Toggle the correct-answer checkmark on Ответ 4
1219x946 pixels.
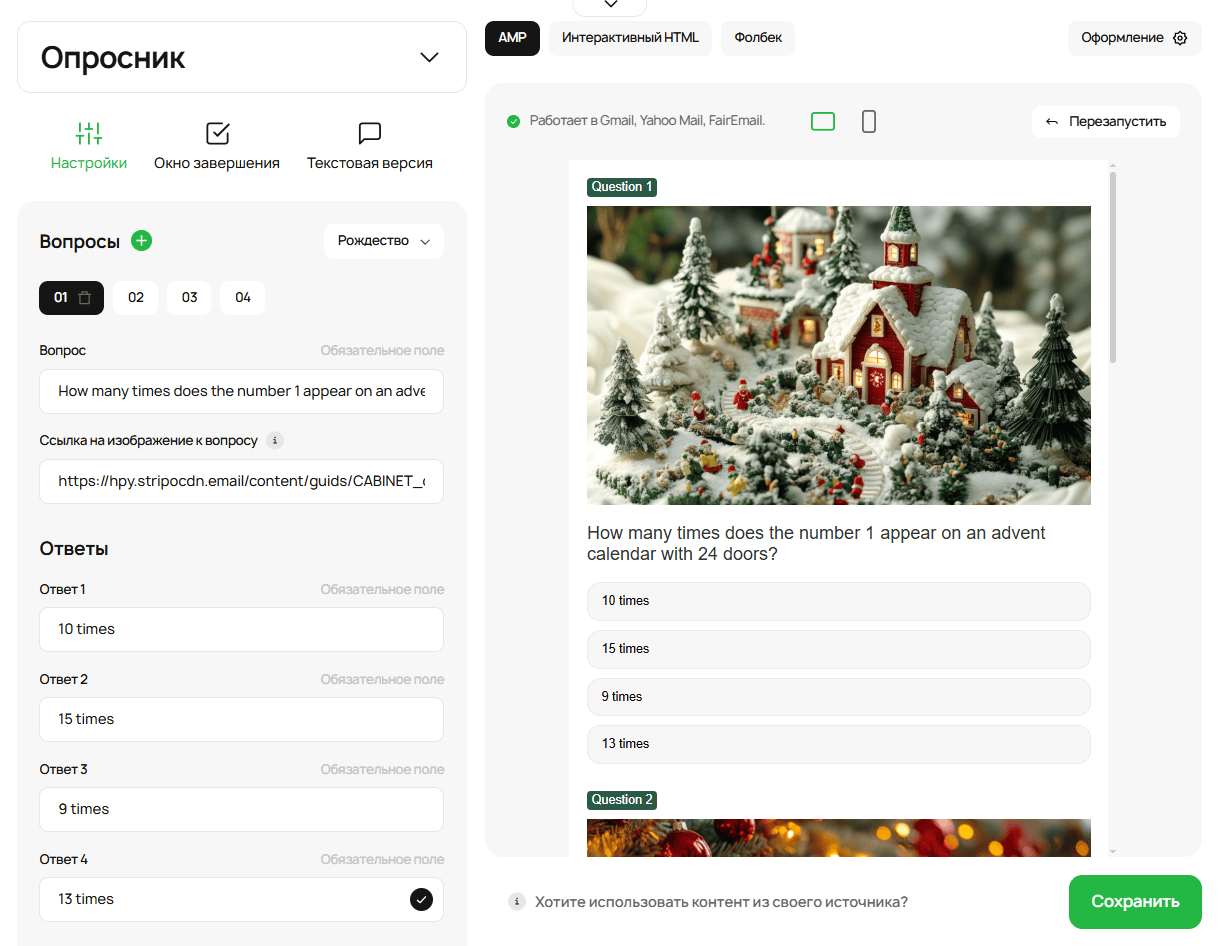pyautogui.click(x=421, y=899)
